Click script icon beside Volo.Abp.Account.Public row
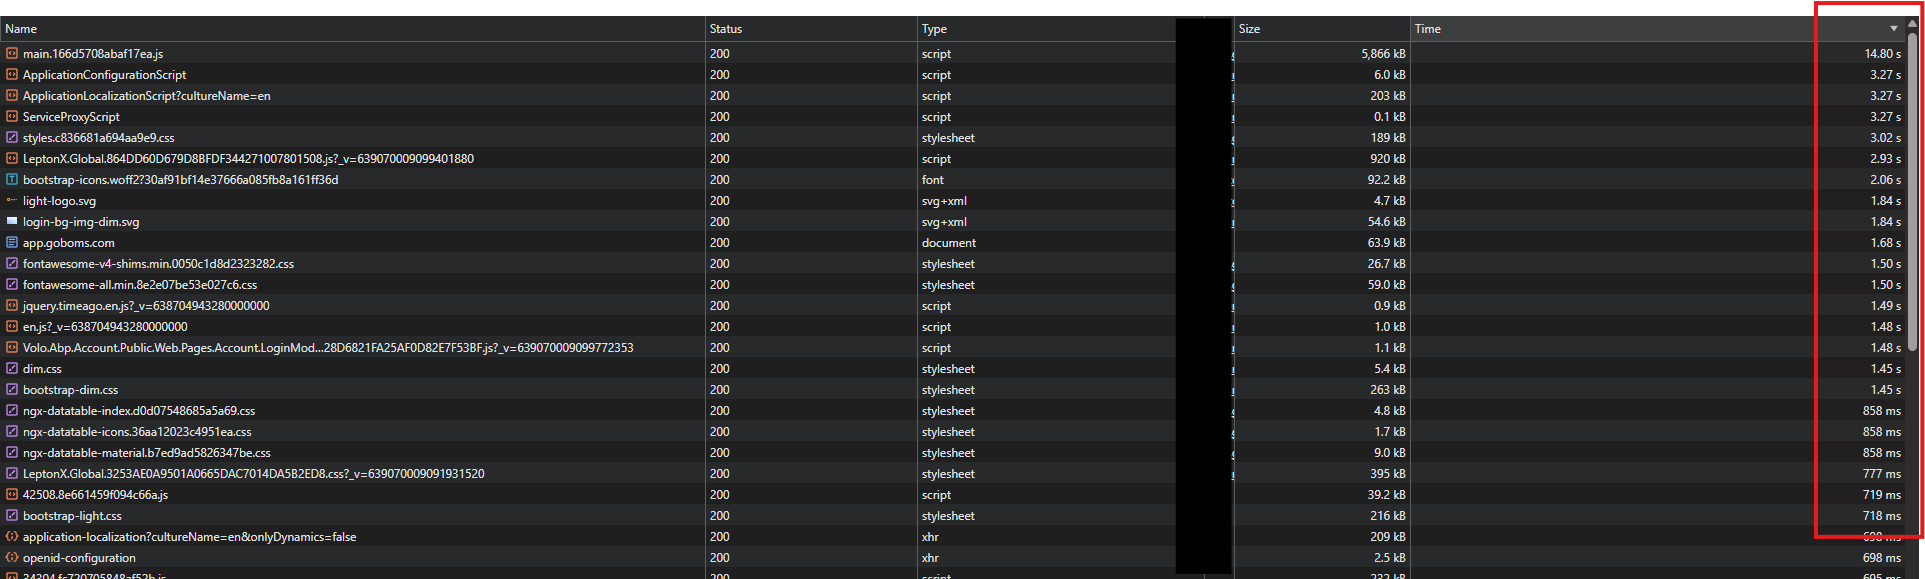Viewport: 1925px width, 579px height. [12, 347]
